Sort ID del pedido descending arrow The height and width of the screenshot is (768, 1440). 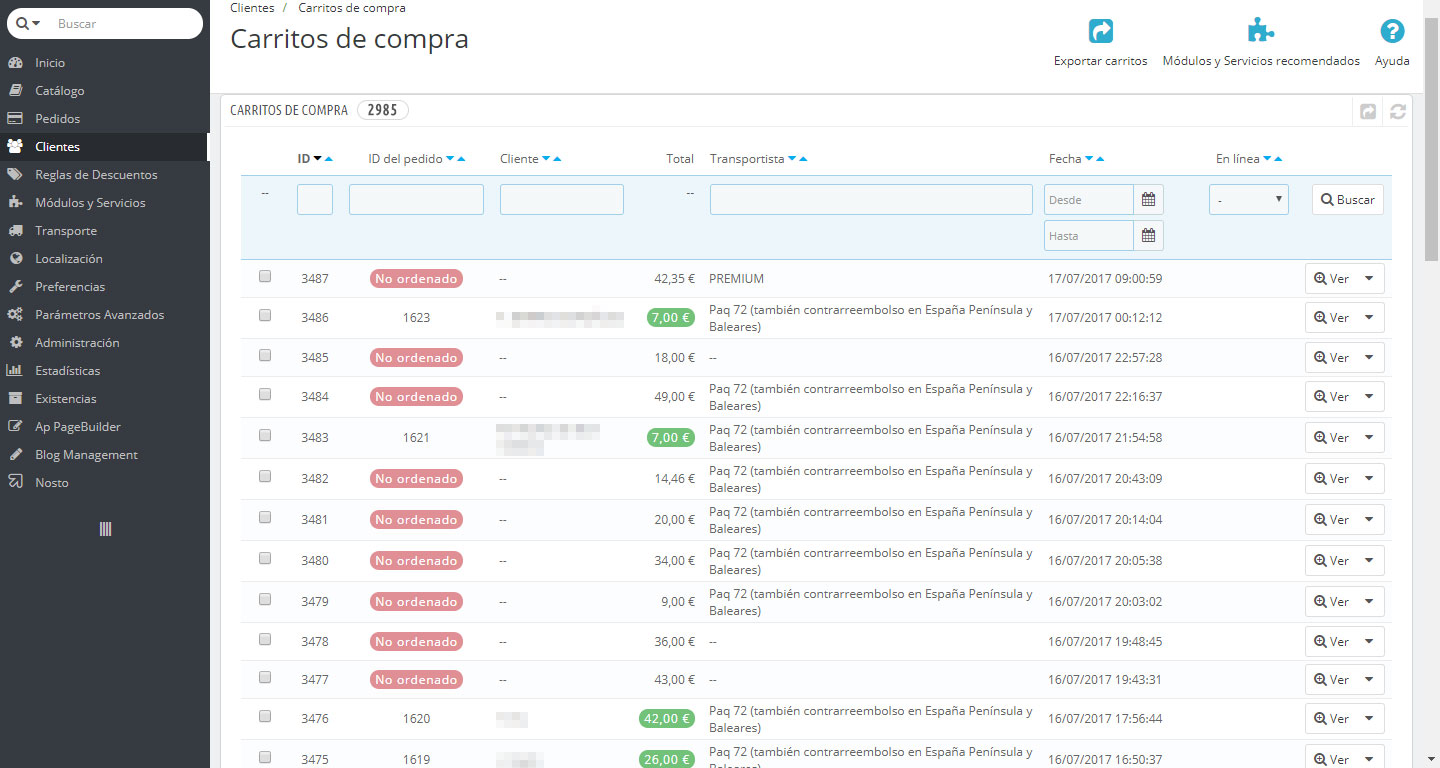coord(450,159)
